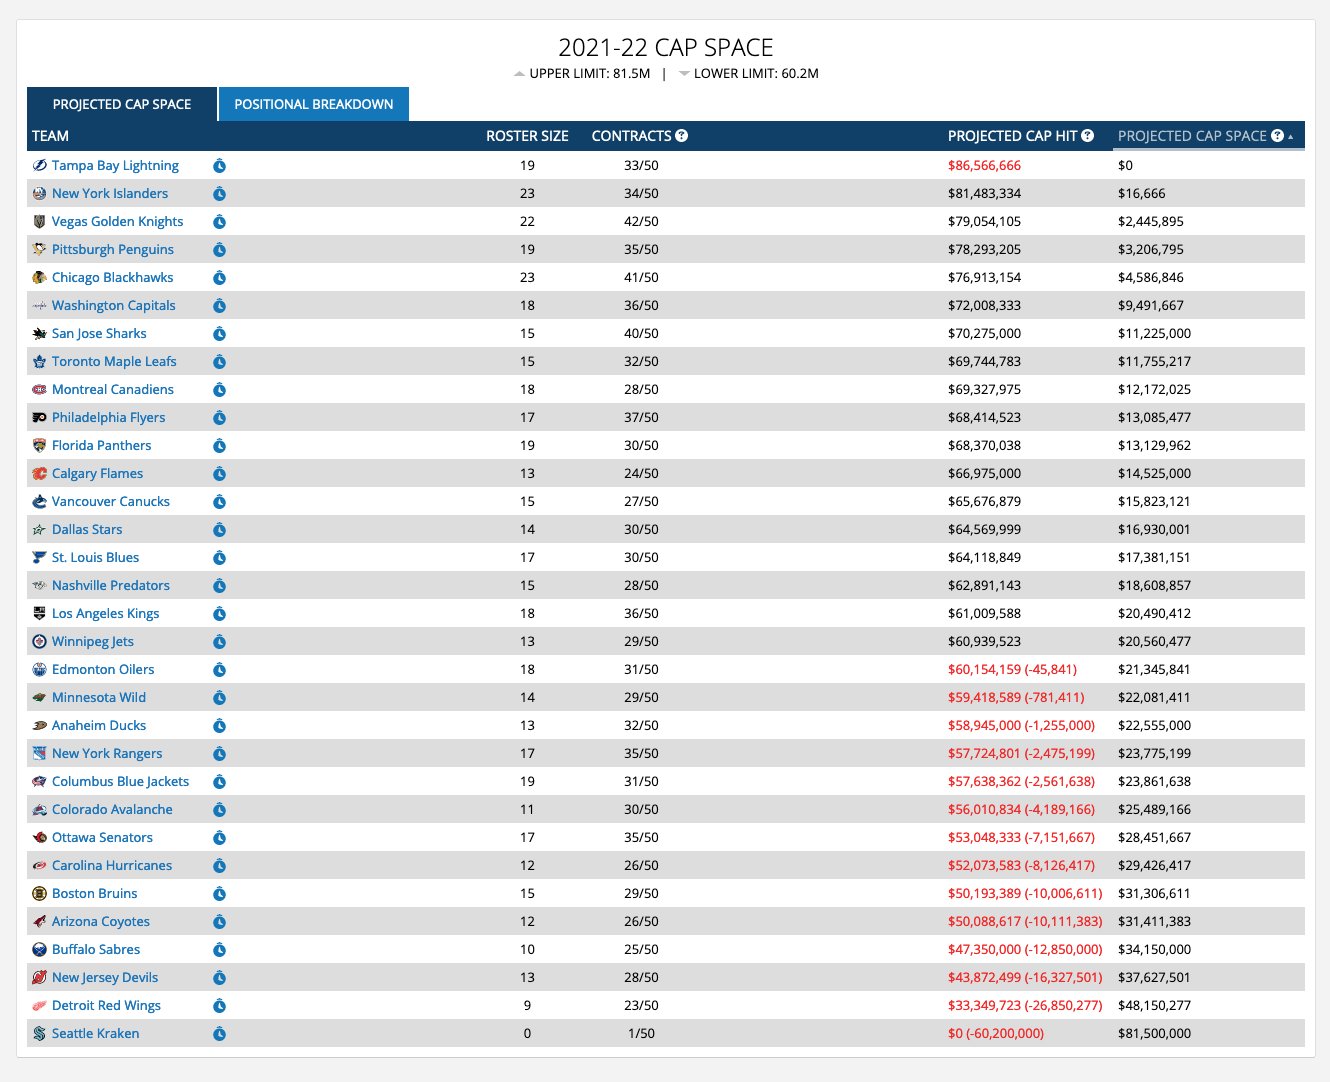
Task: Click the clock icon for Buffalo Sabres
Action: tap(219, 950)
